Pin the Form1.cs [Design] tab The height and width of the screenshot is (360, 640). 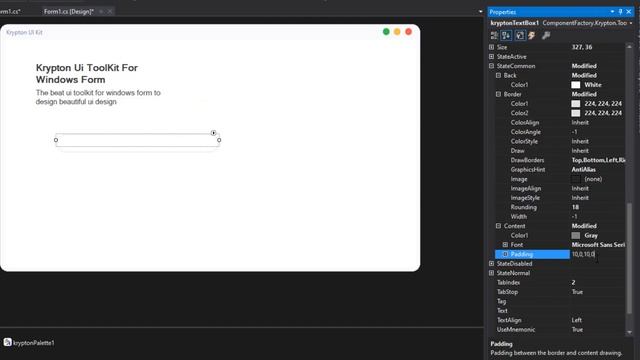101,11
